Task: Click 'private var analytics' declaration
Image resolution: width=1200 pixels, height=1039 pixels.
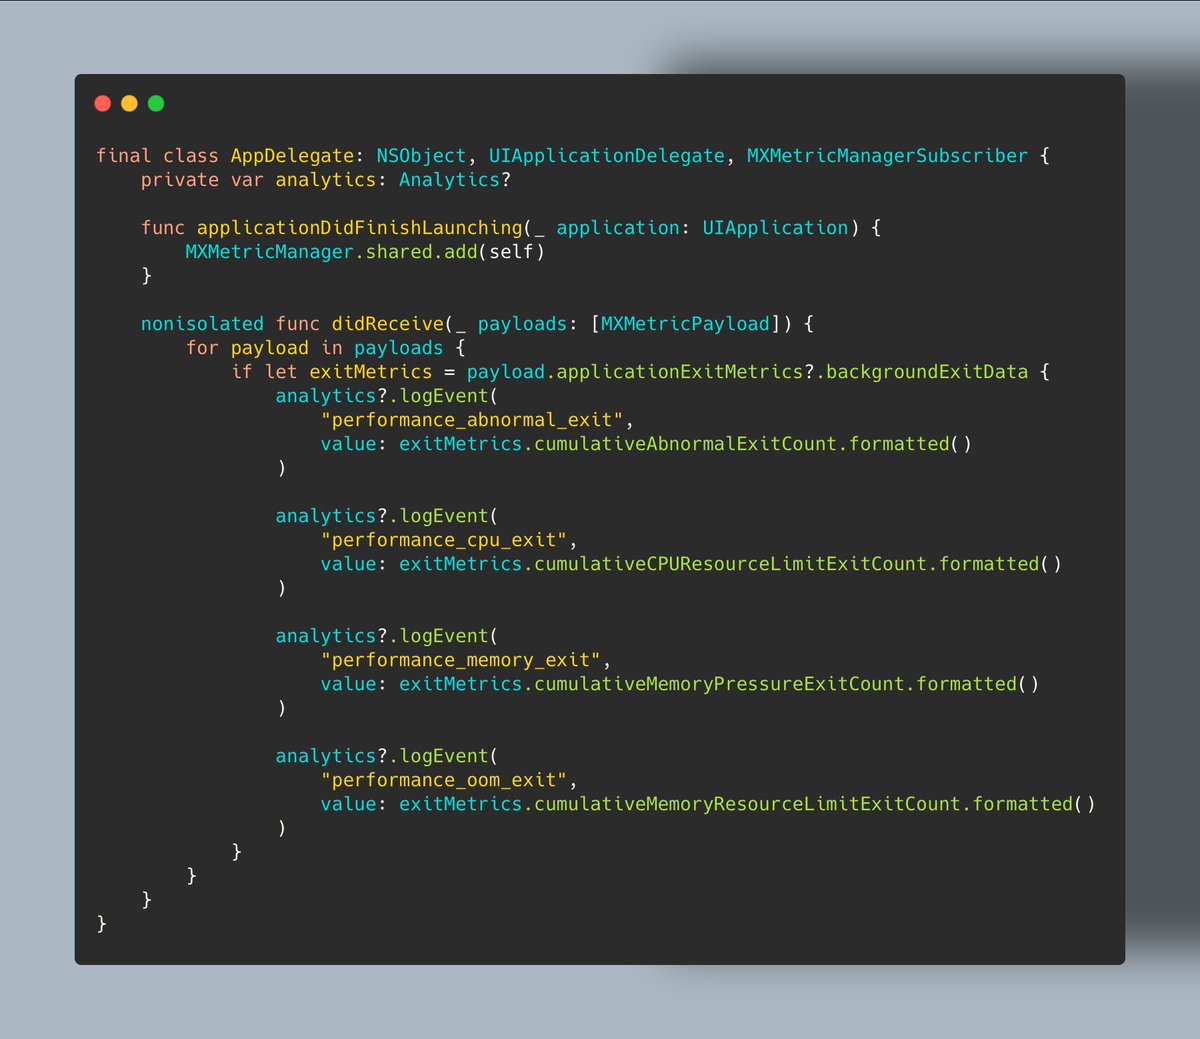Action: pos(258,180)
